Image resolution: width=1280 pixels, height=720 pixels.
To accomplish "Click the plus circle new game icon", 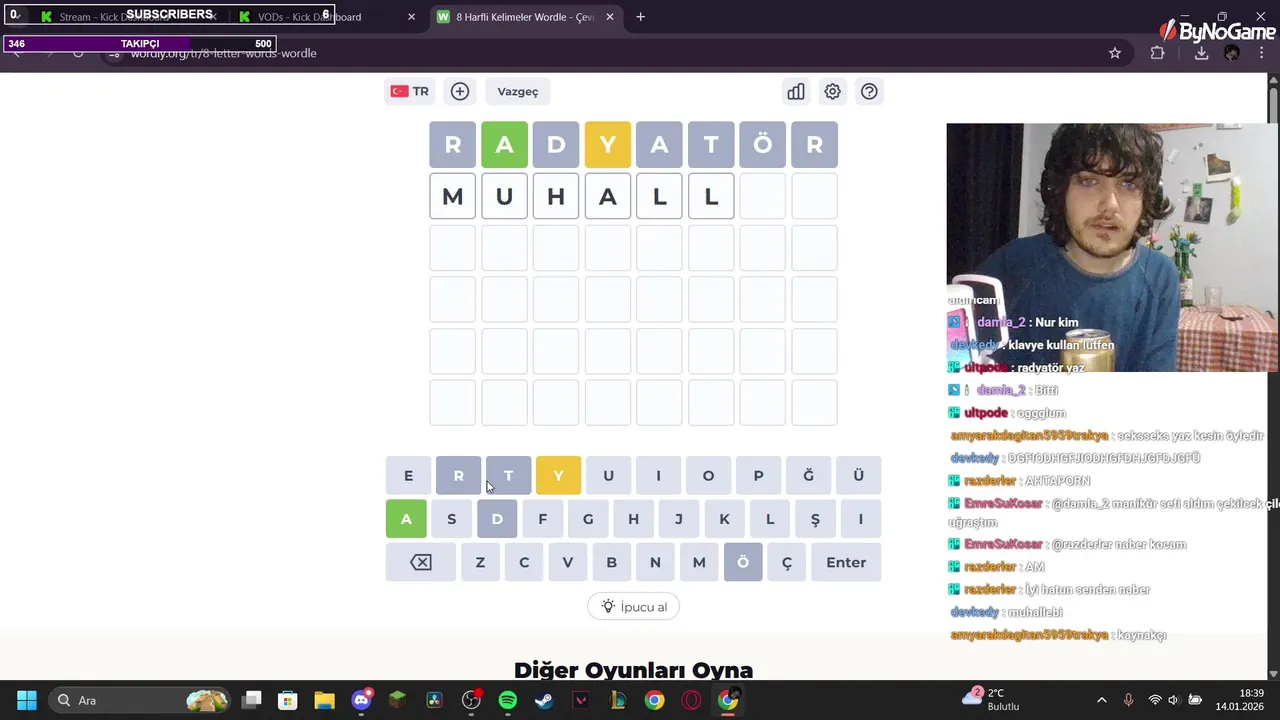I will 460,91.
